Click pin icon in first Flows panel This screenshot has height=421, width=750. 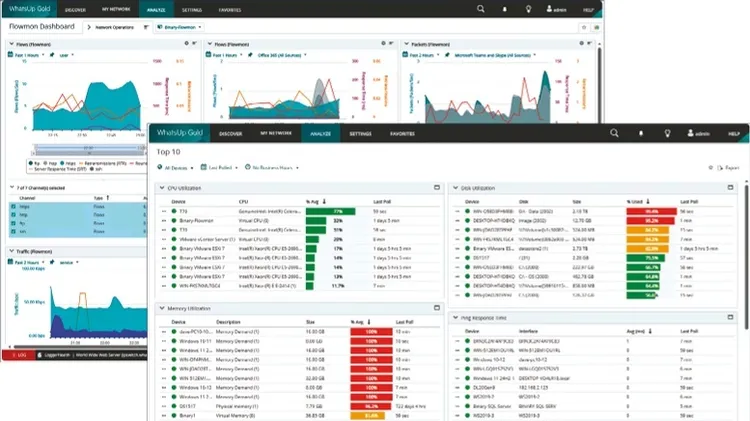pyautogui.click(x=52, y=55)
